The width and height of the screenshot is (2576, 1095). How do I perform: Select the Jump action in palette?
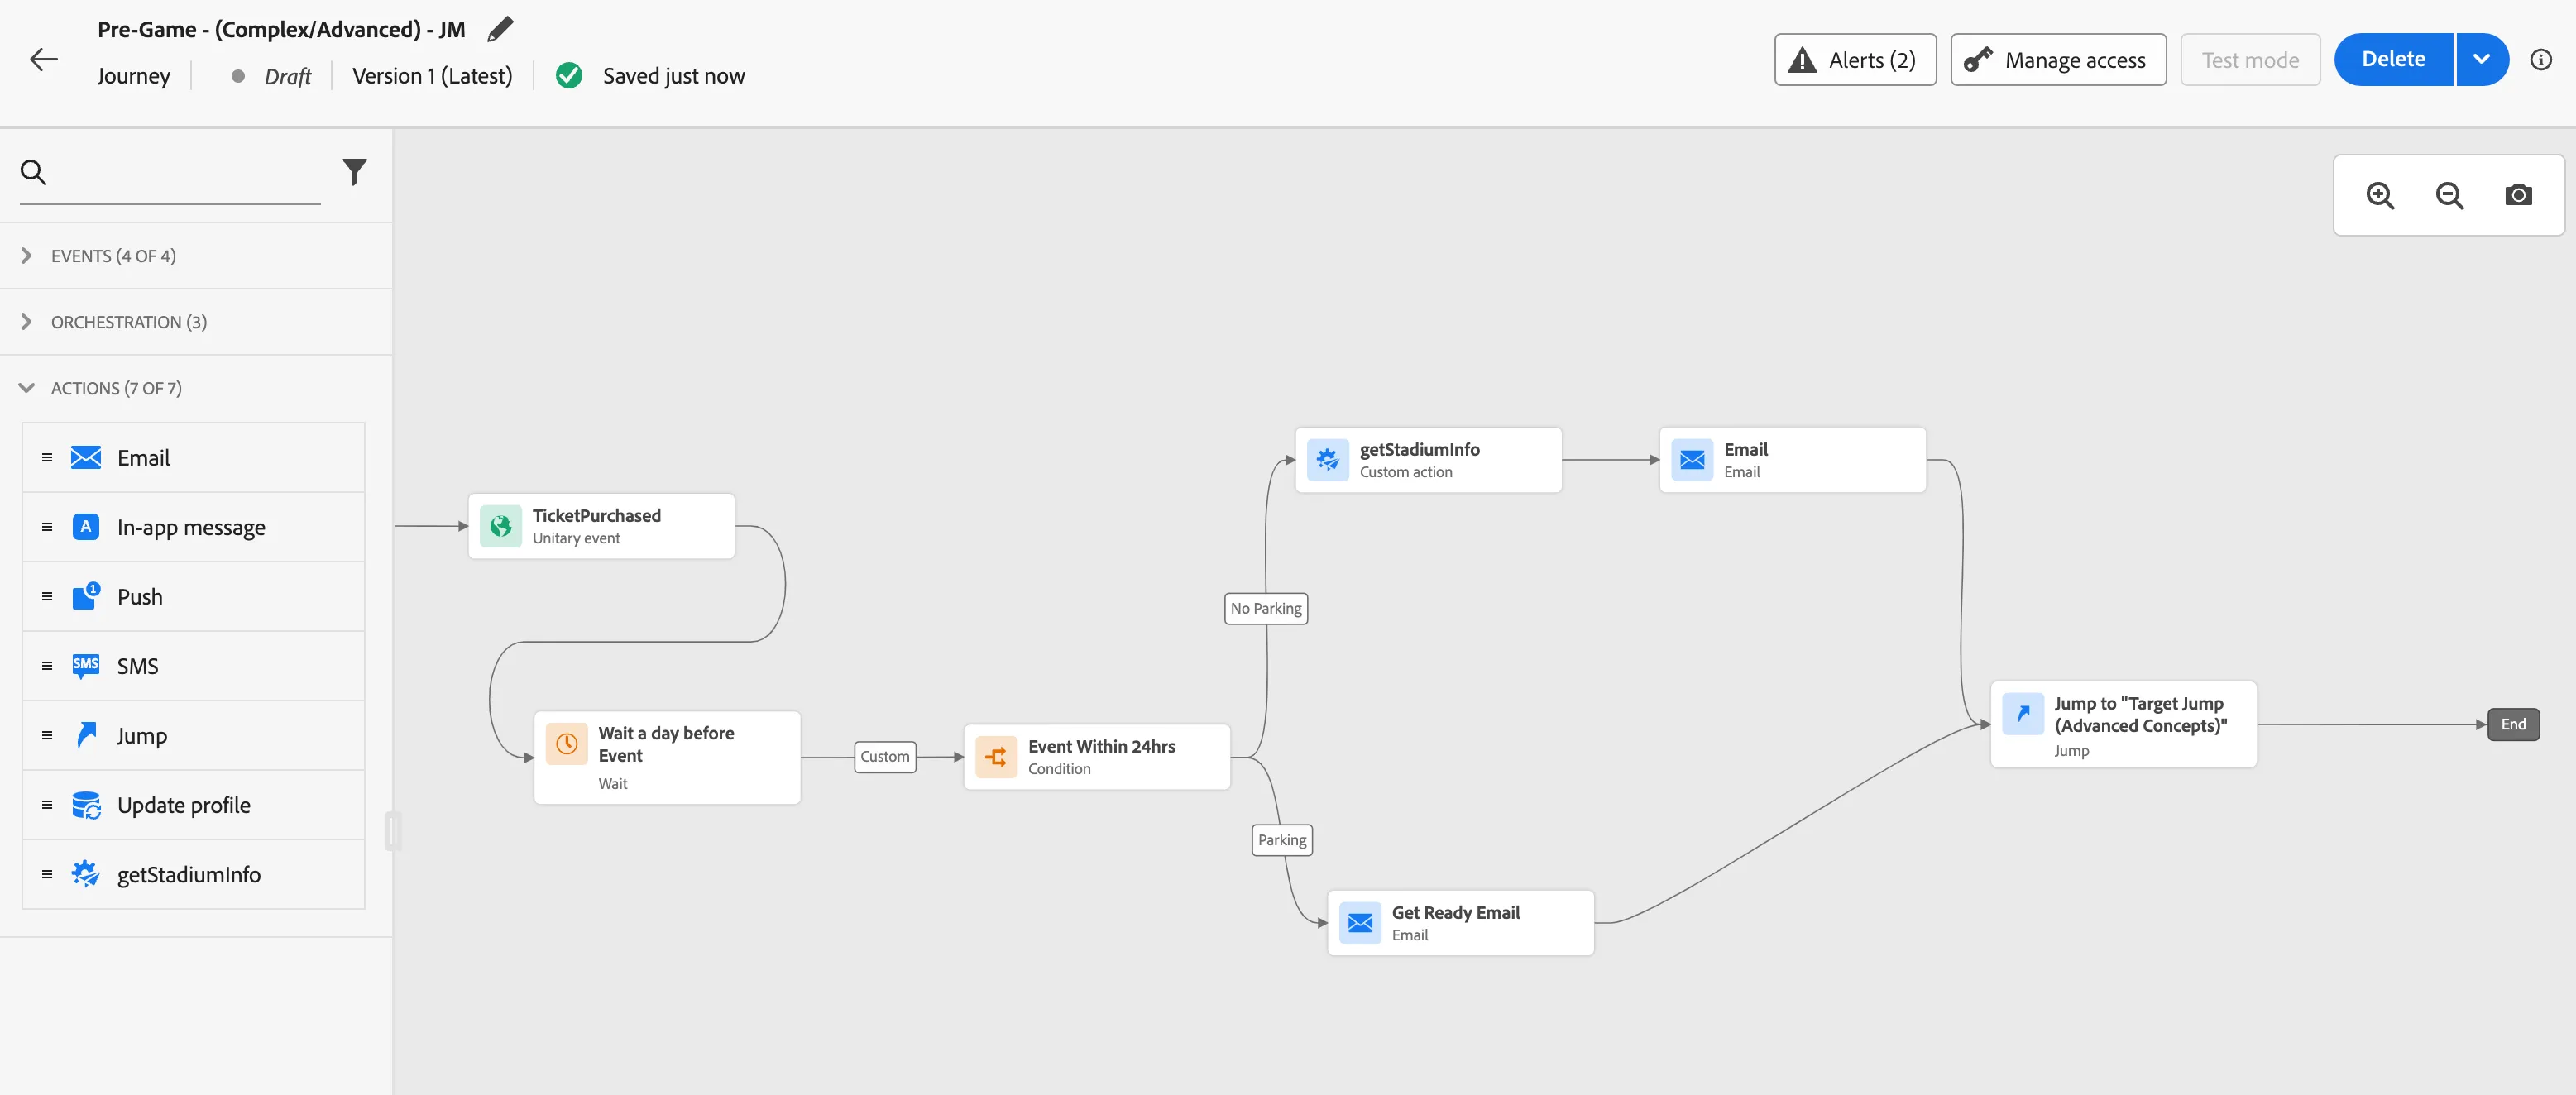tap(193, 735)
